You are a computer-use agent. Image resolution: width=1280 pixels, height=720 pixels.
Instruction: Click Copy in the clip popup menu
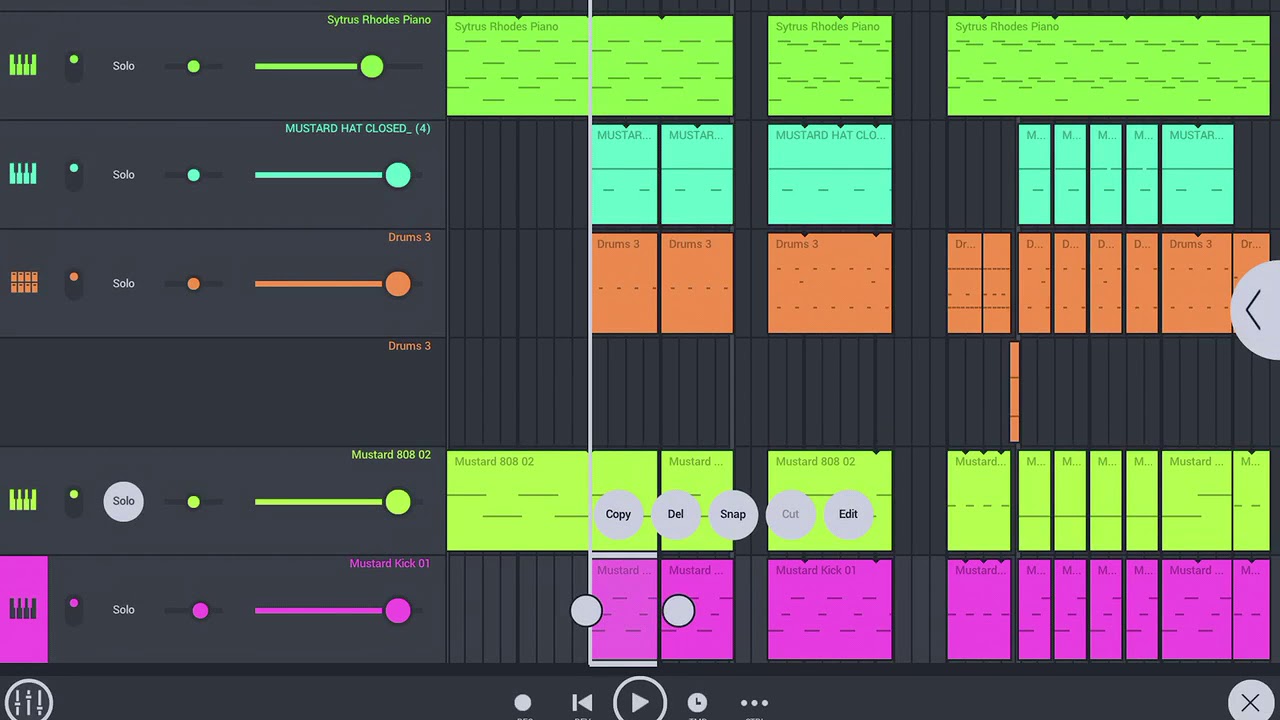[618, 514]
